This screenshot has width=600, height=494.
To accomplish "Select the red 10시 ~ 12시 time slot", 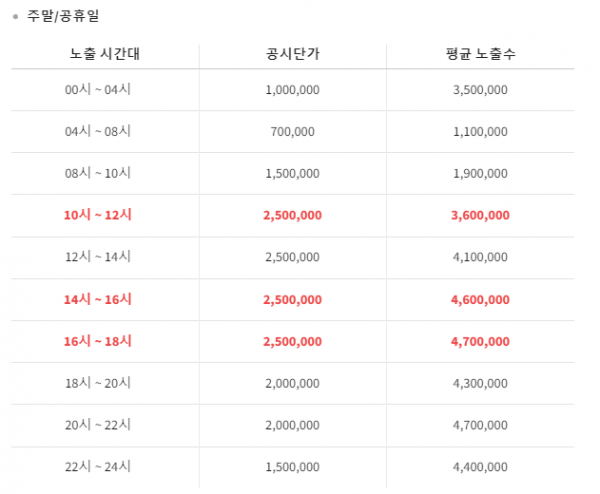I will 98,215.
